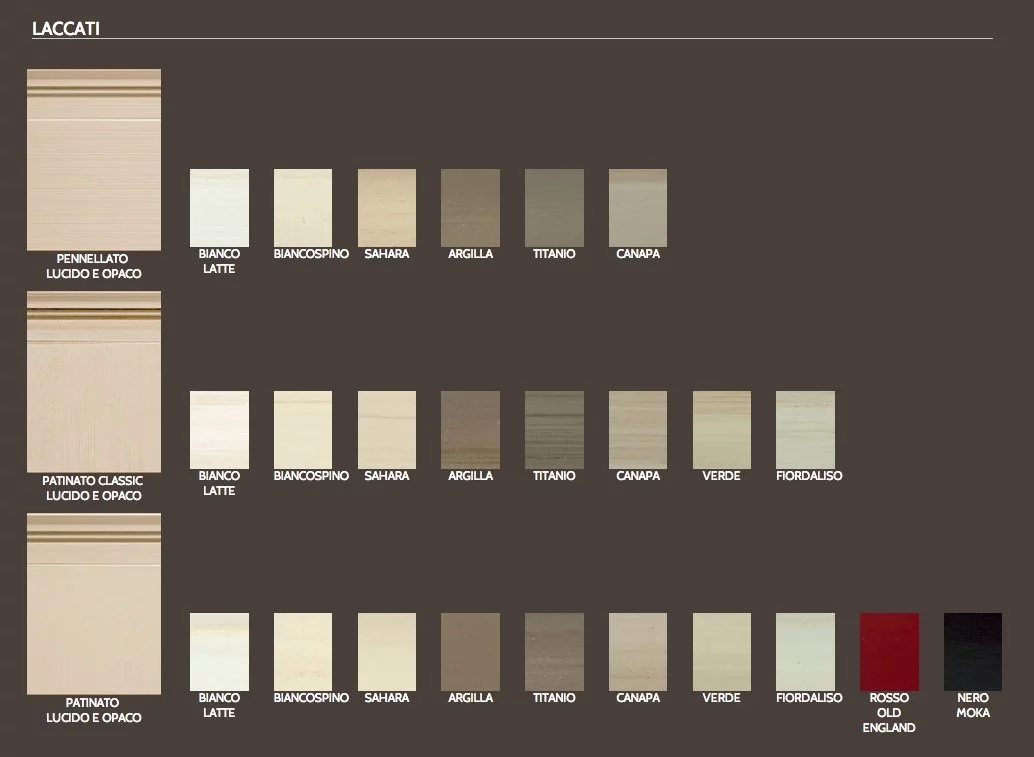Image resolution: width=1034 pixels, height=757 pixels.
Task: Click the Sahara swatch in the bottom Patinato row
Action: [x=387, y=652]
